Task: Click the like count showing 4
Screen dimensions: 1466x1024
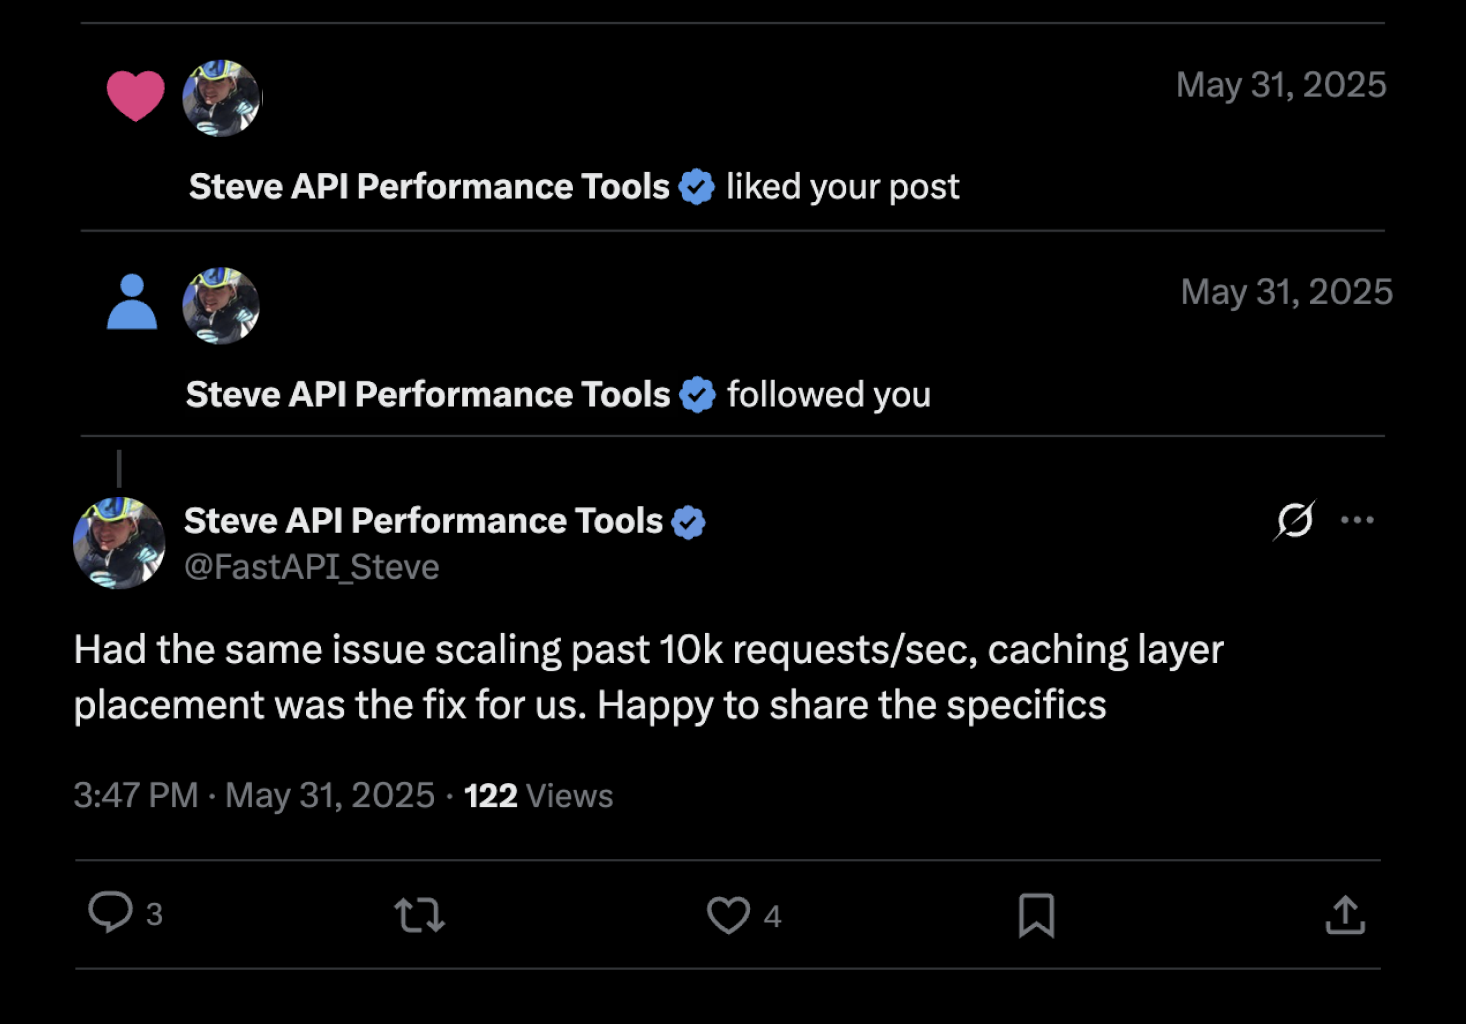Action: [x=771, y=915]
